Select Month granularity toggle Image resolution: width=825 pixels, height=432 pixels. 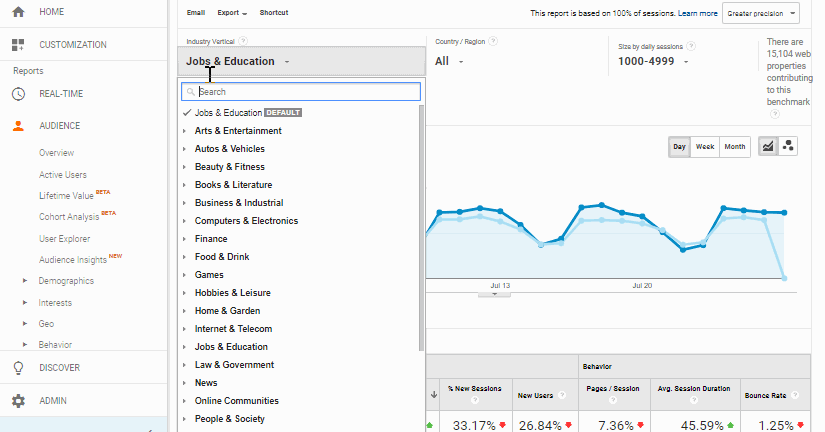click(x=735, y=147)
